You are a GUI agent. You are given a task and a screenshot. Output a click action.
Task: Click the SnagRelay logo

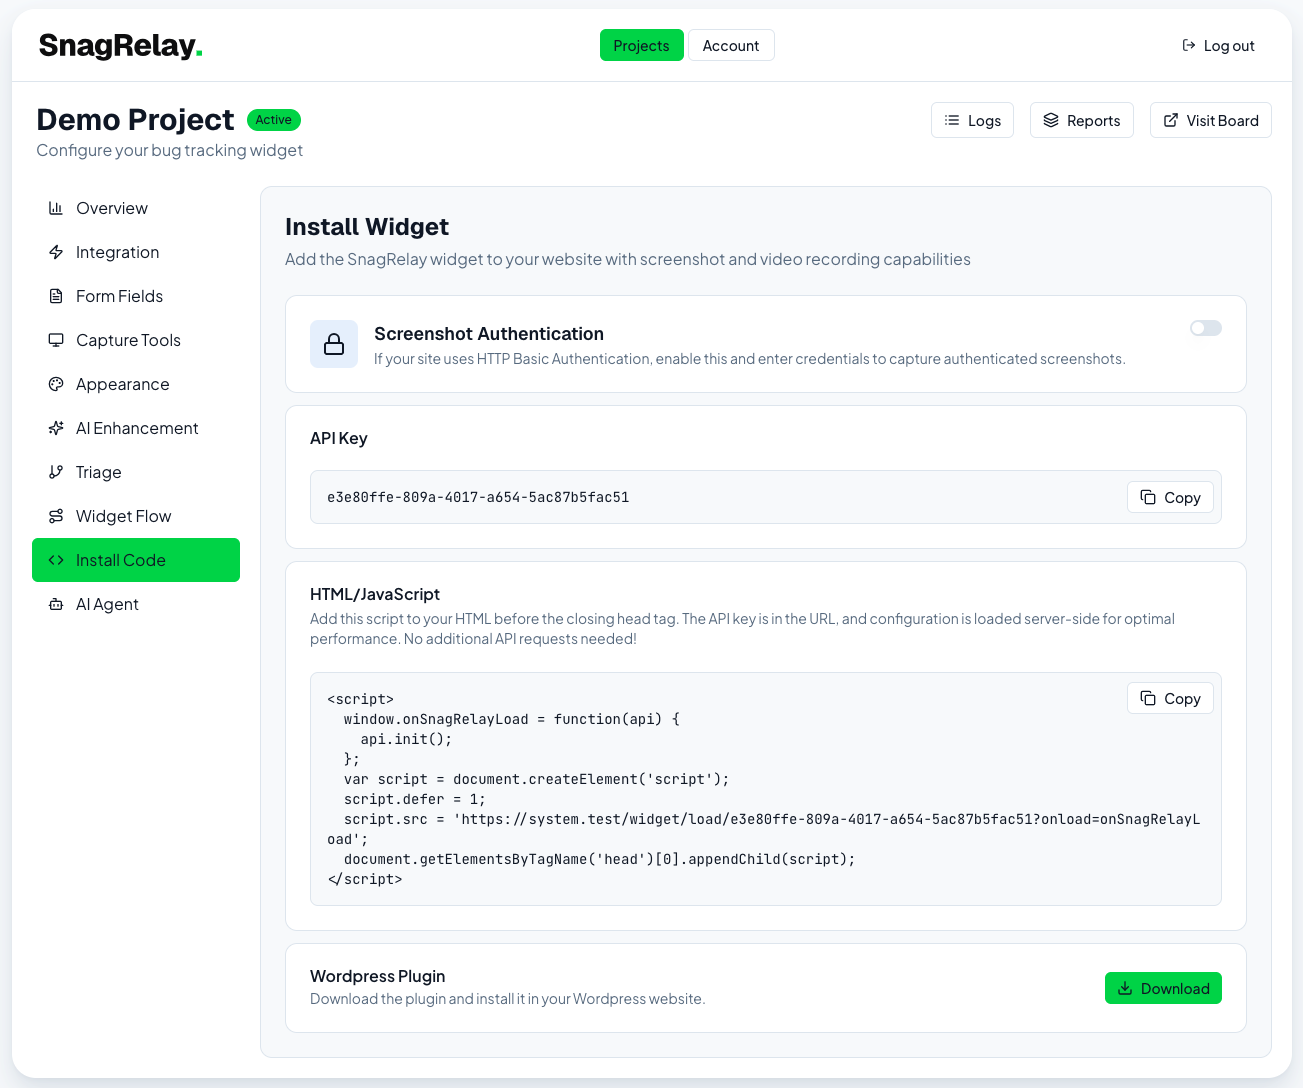point(121,45)
